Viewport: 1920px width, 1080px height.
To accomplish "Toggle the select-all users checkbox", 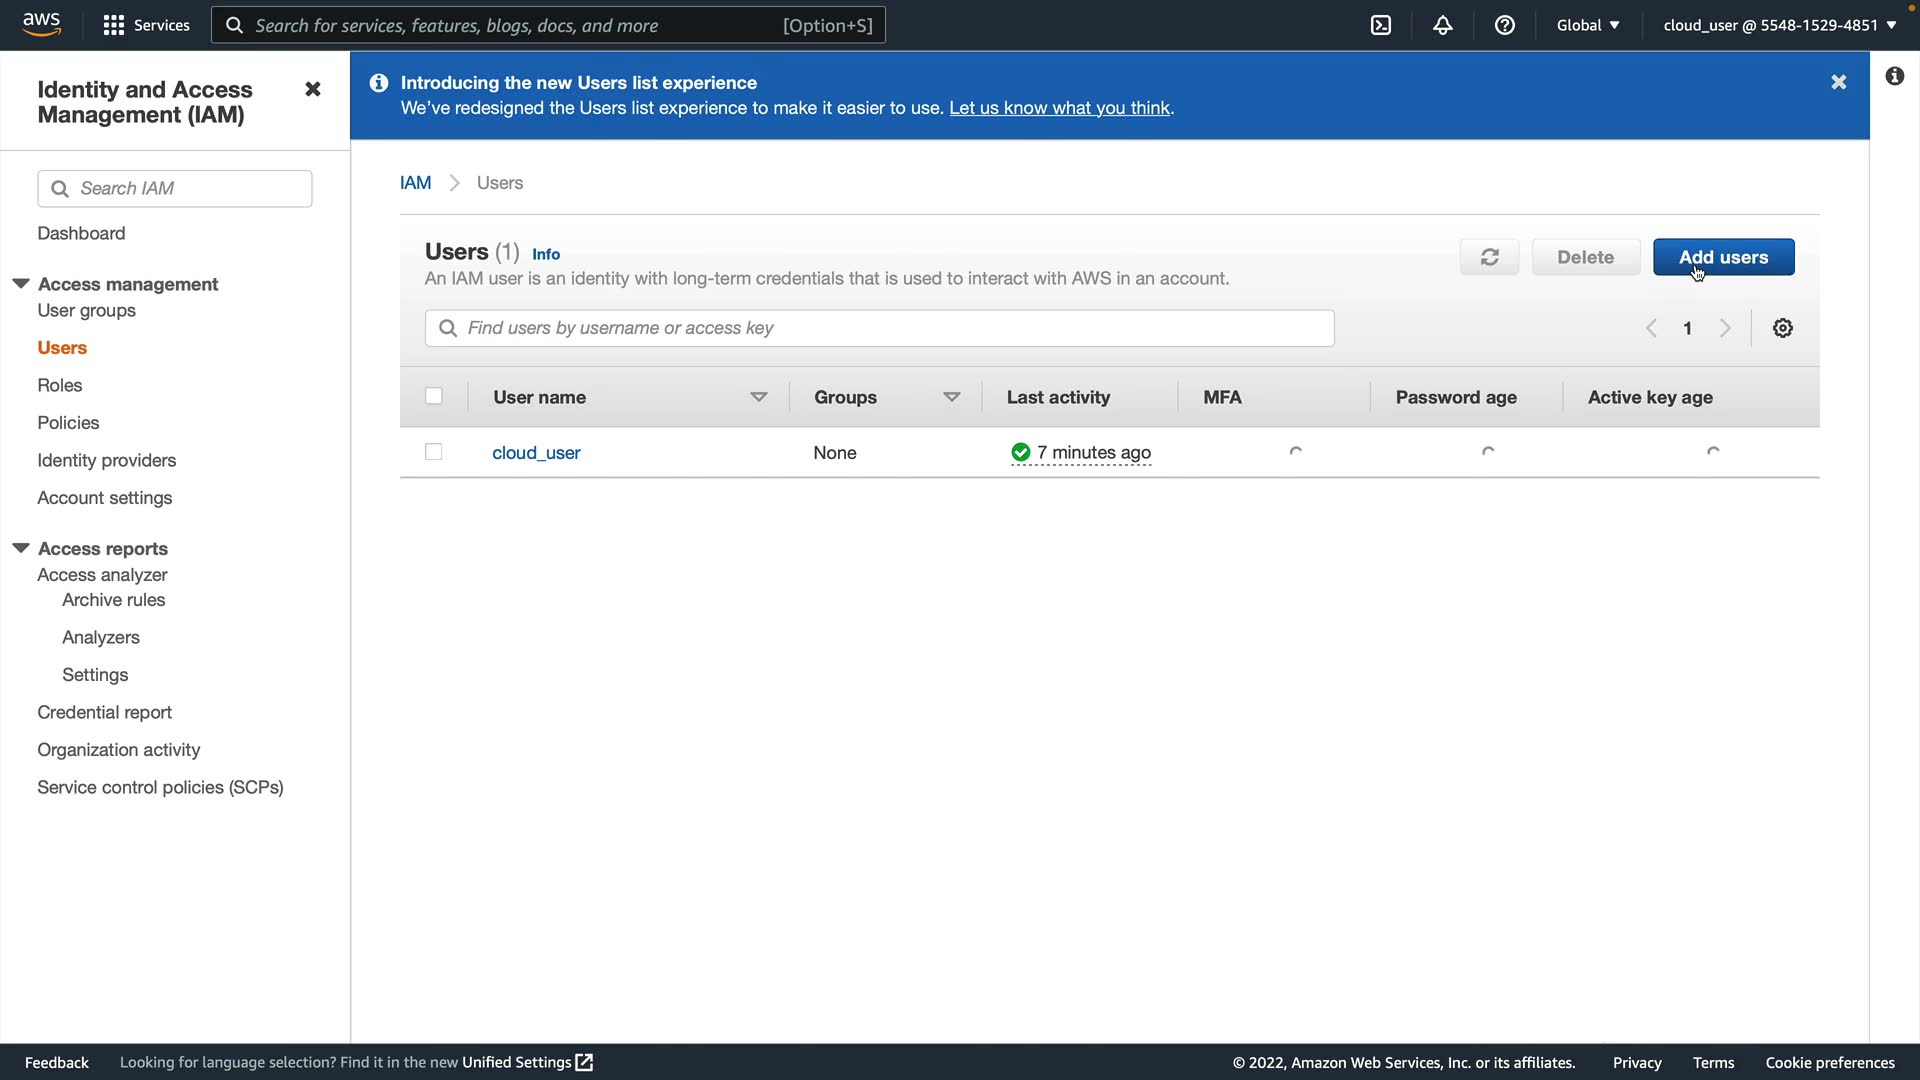I will [x=433, y=396].
